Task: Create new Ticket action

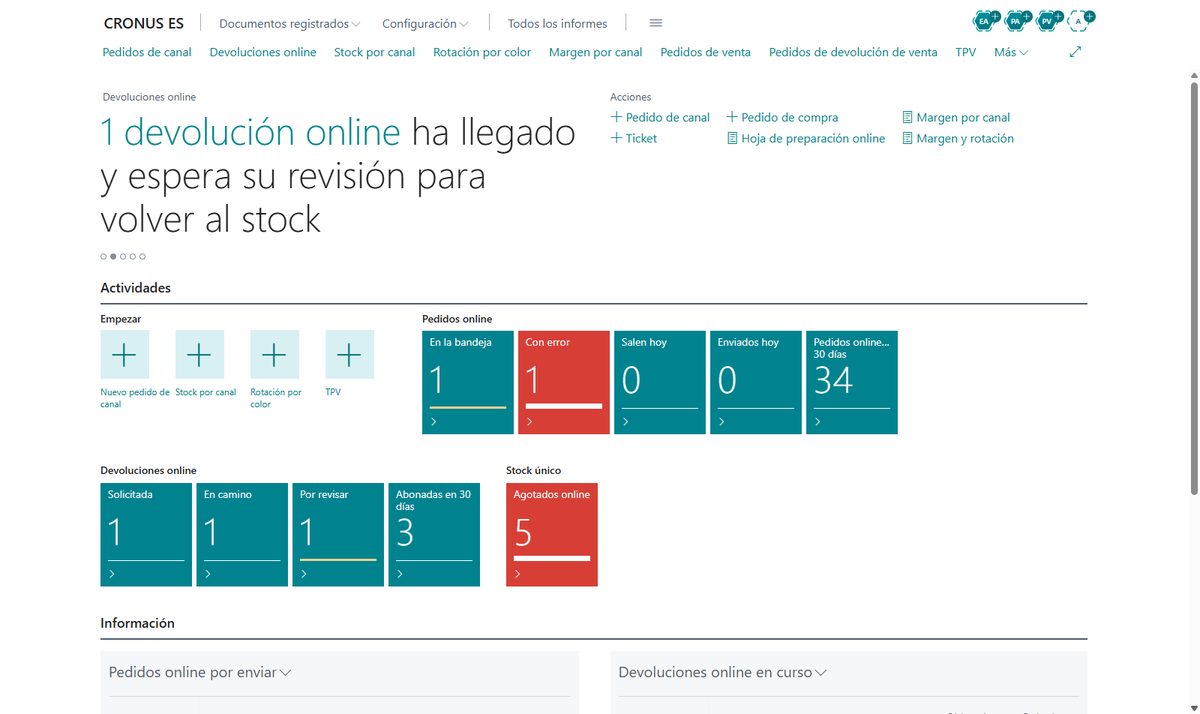Action: point(634,138)
